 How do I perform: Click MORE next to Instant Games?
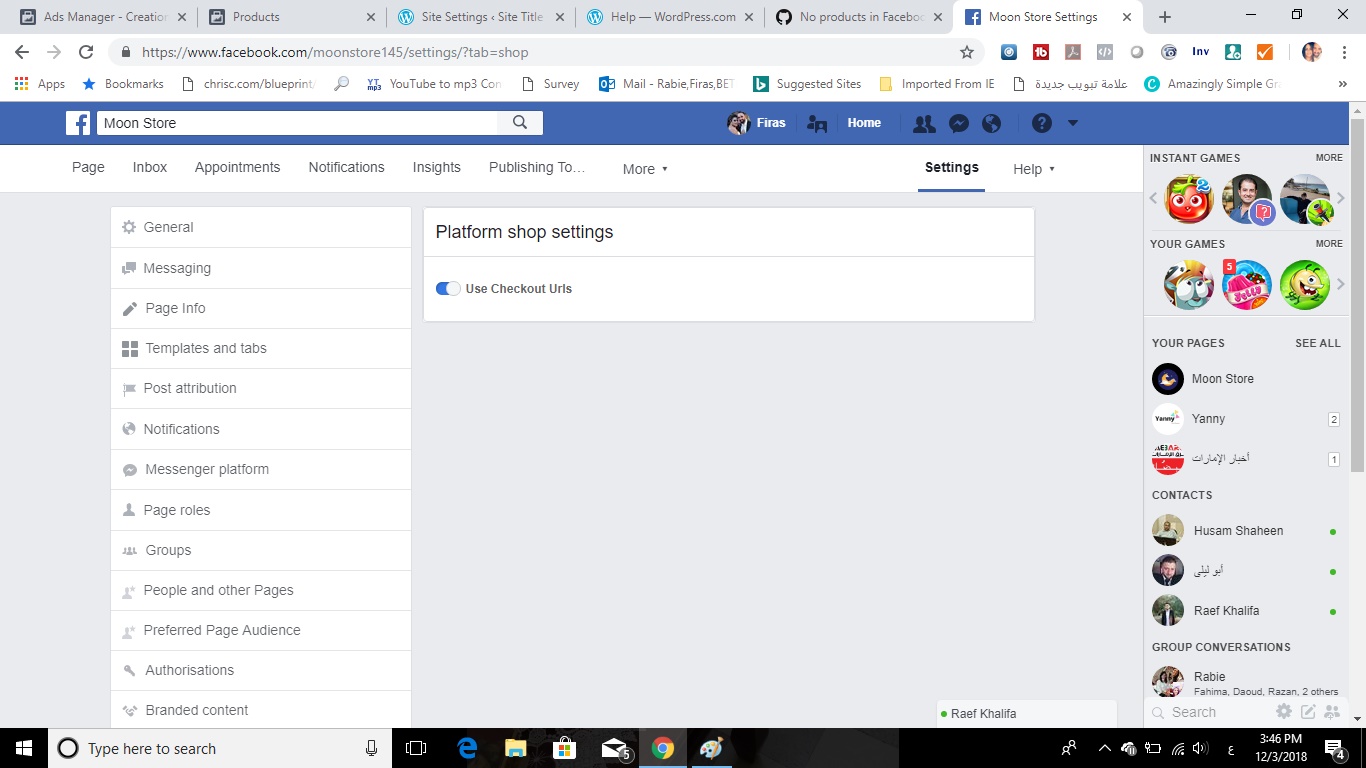pos(1329,158)
